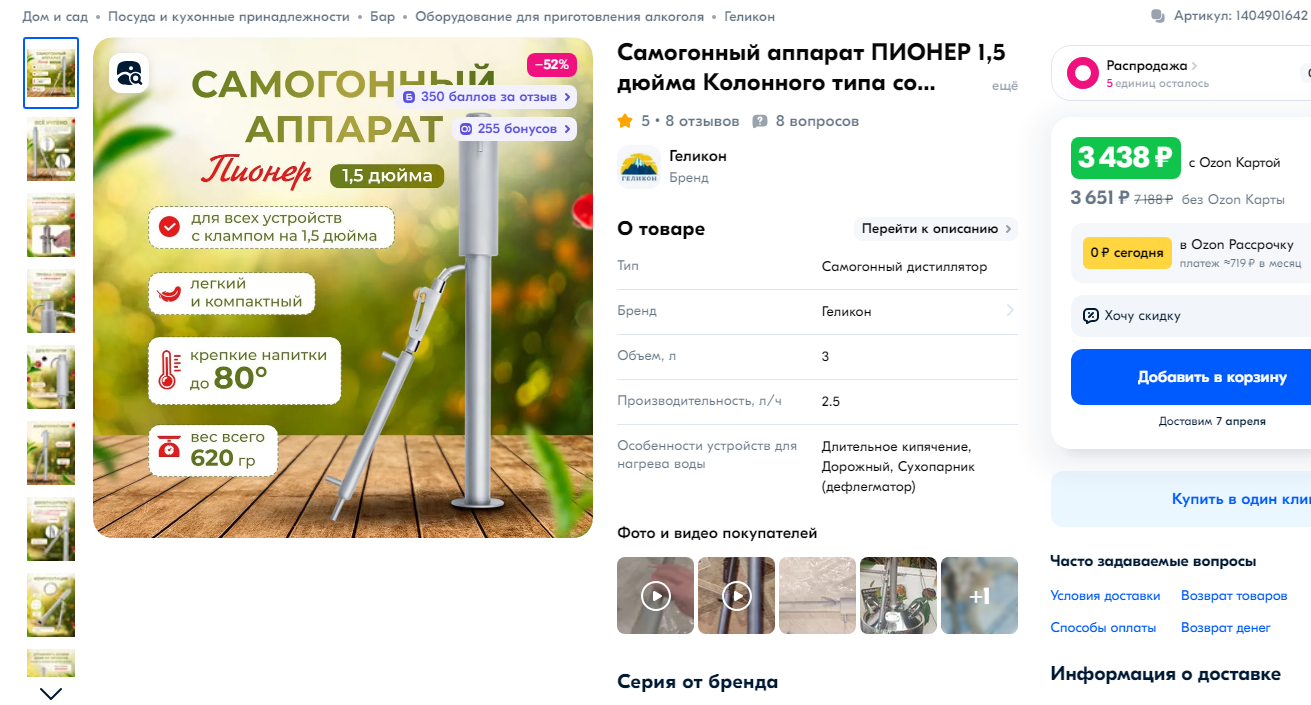
Task: Click the Артикул: 1404901642 text
Action: [1241, 16]
